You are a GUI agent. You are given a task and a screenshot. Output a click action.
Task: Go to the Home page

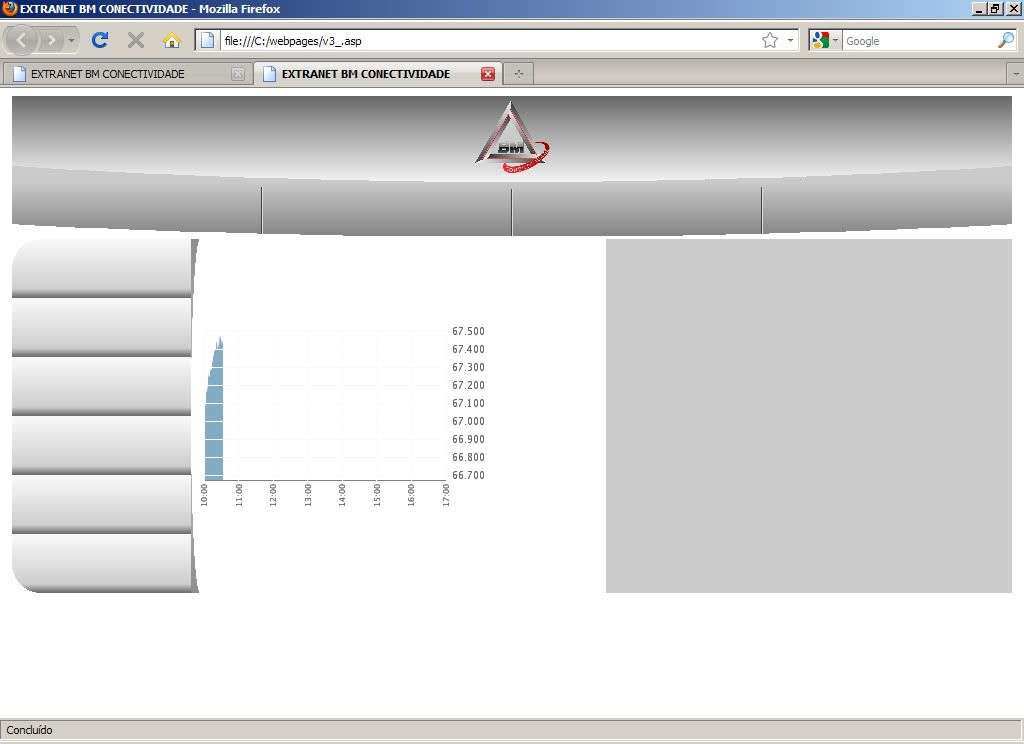coord(172,40)
